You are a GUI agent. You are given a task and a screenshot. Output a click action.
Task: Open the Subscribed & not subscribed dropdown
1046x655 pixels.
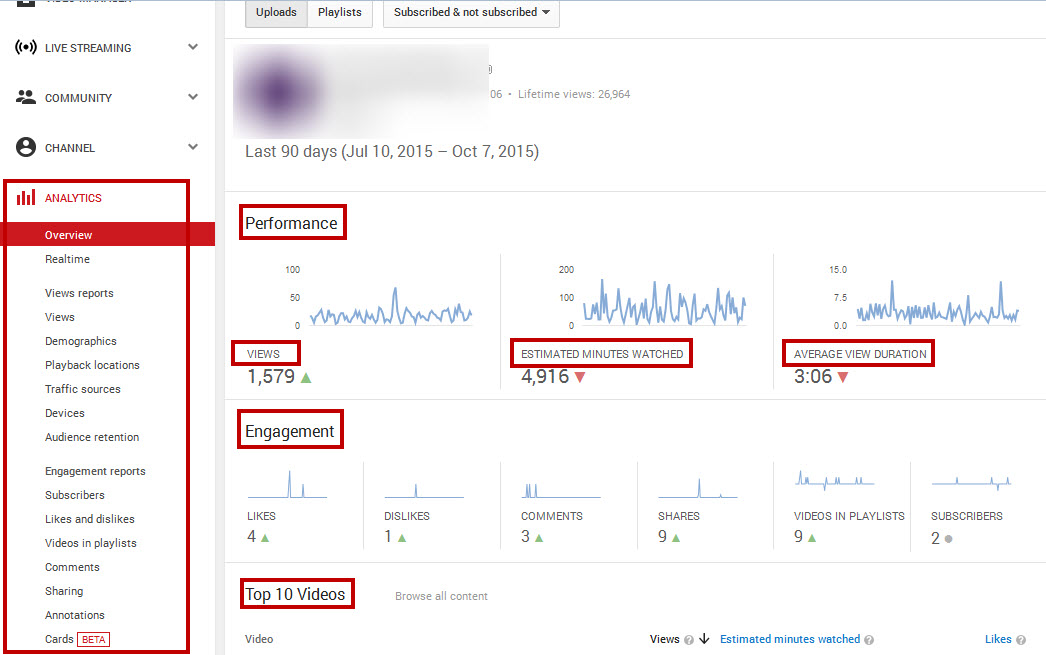click(470, 13)
